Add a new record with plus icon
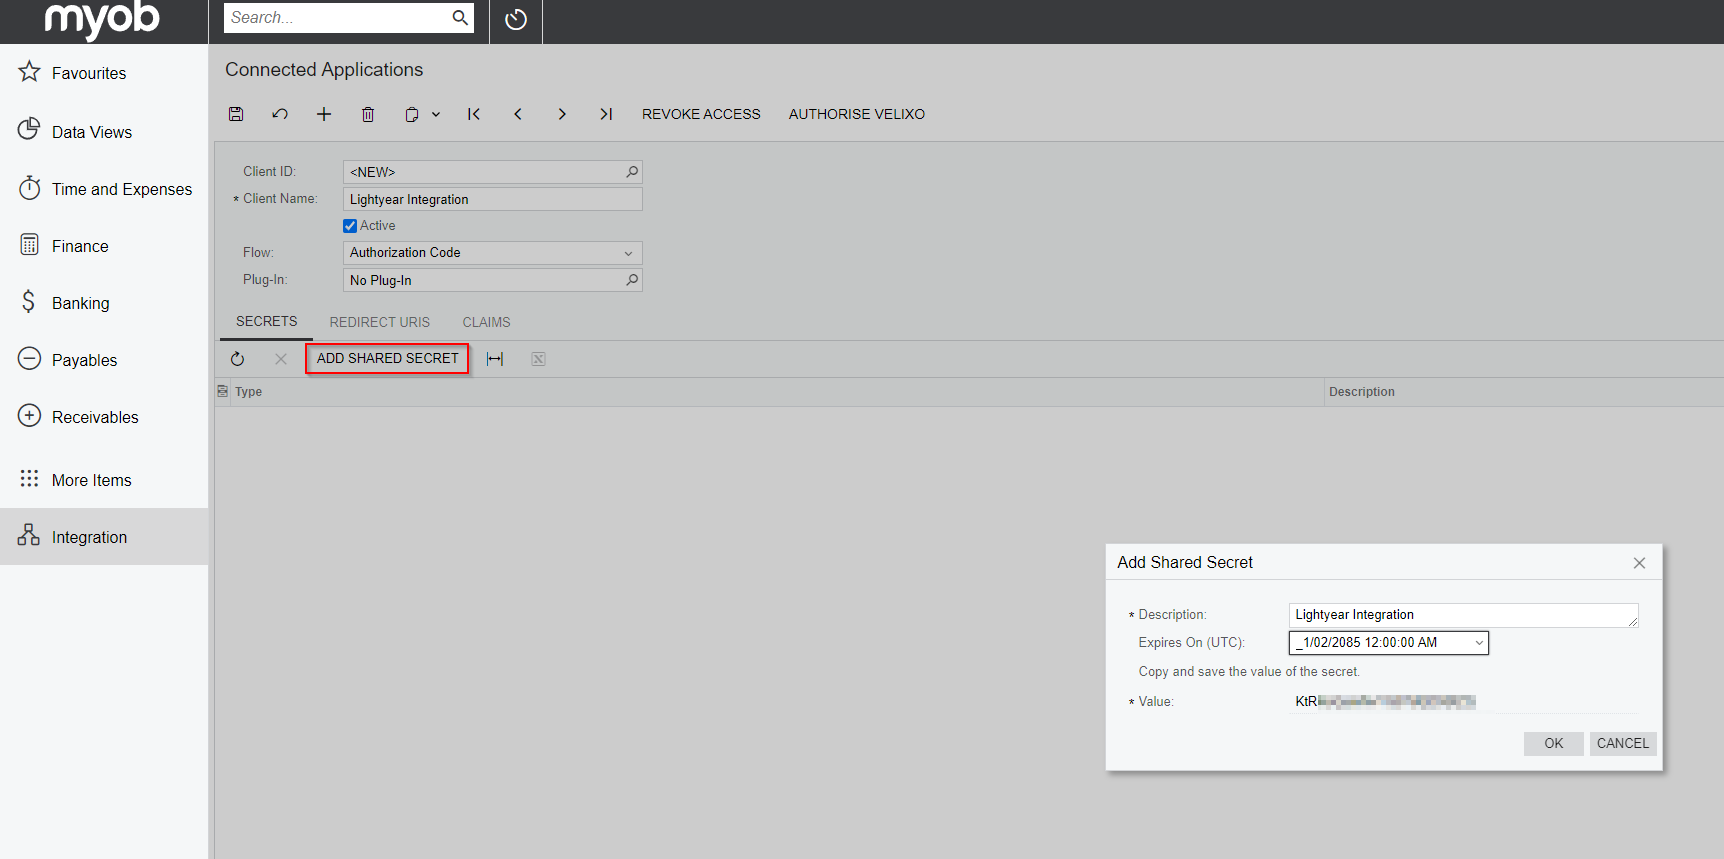Viewport: 1724px width, 859px height. pyautogui.click(x=324, y=114)
